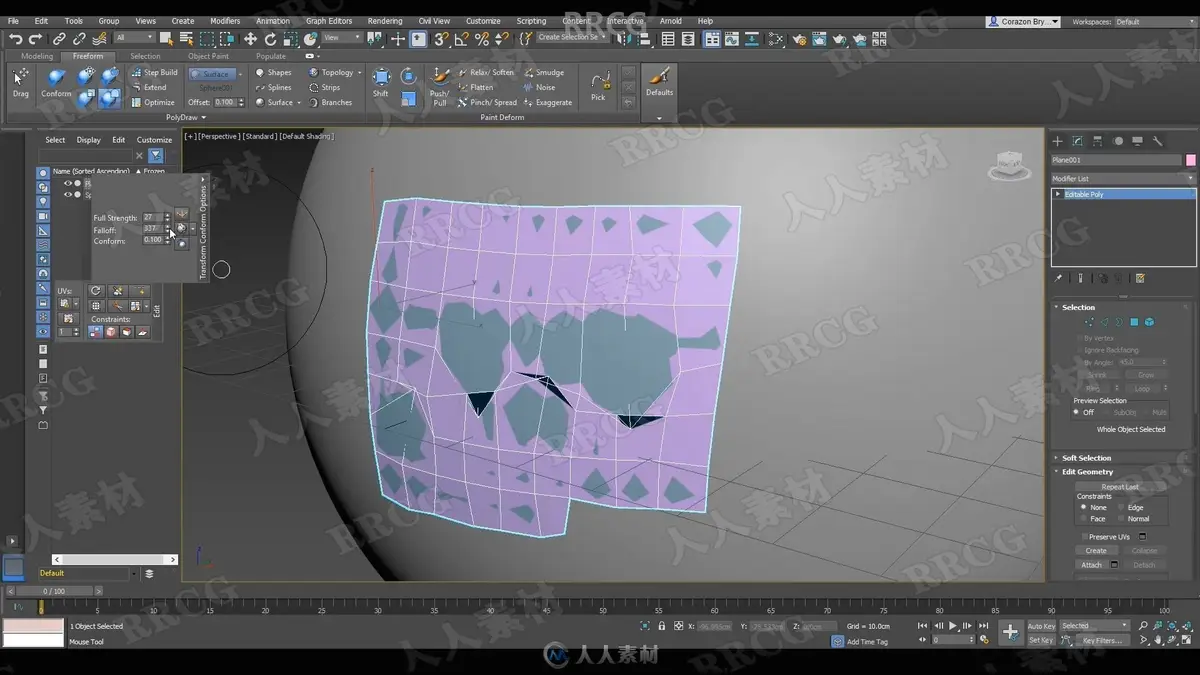Click the Step Build tool

155,72
